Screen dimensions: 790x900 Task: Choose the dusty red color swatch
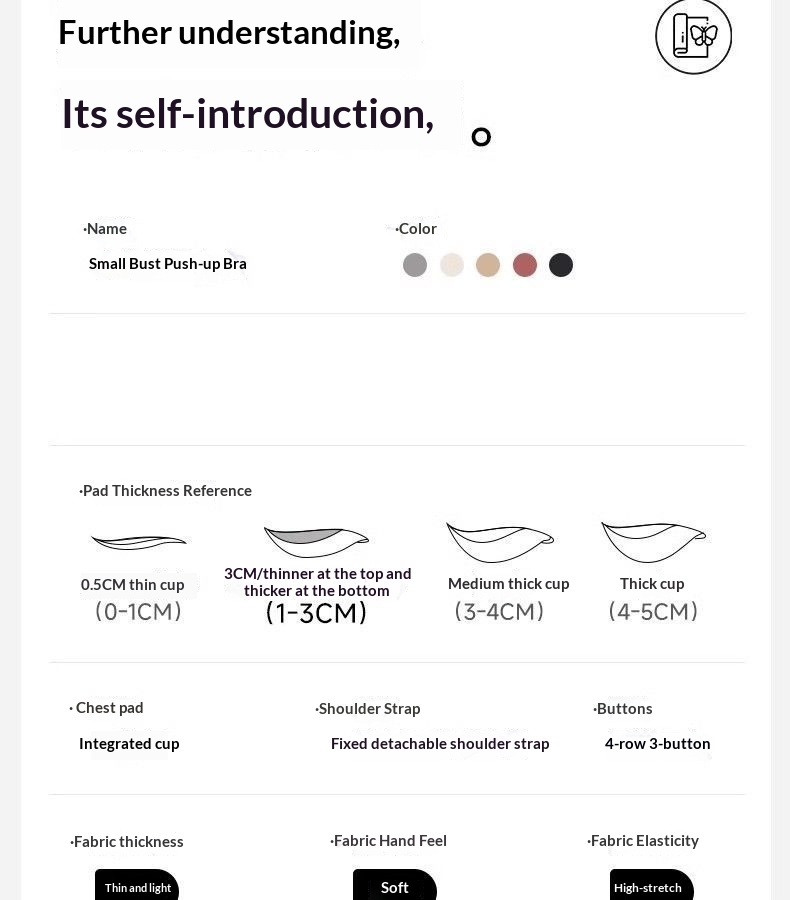point(525,265)
